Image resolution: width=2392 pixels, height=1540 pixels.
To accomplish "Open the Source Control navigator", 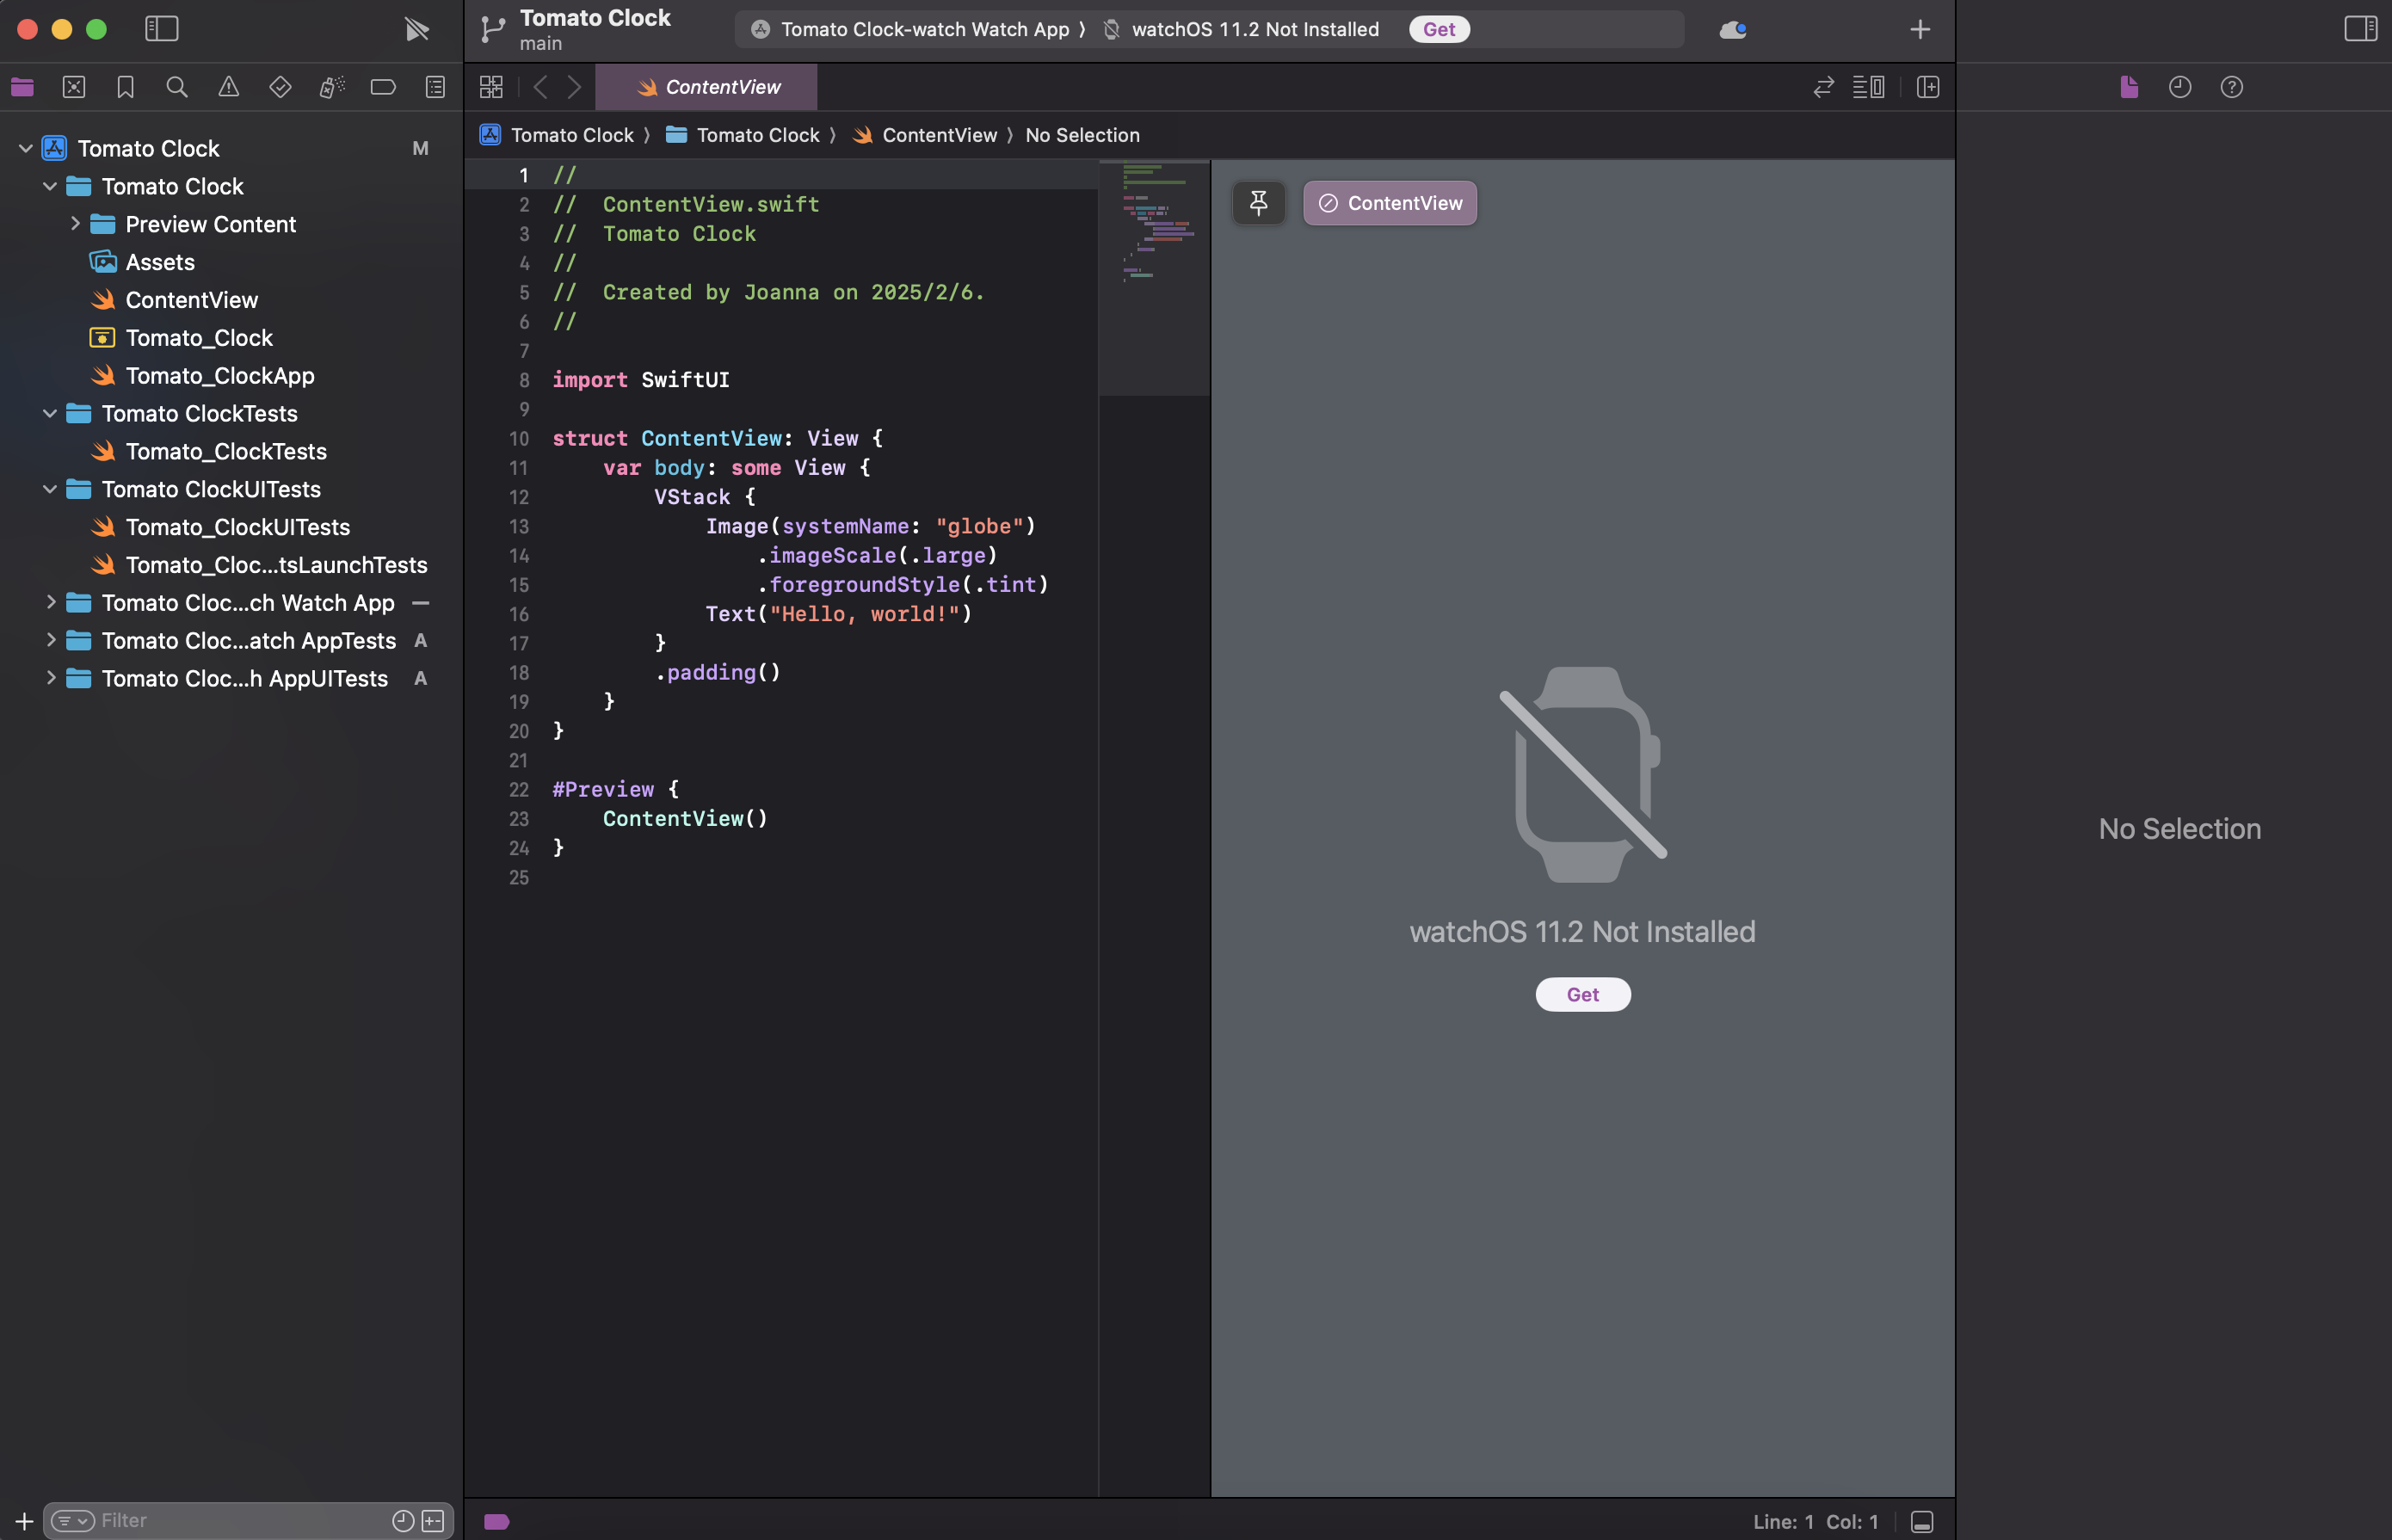I will [74, 87].
